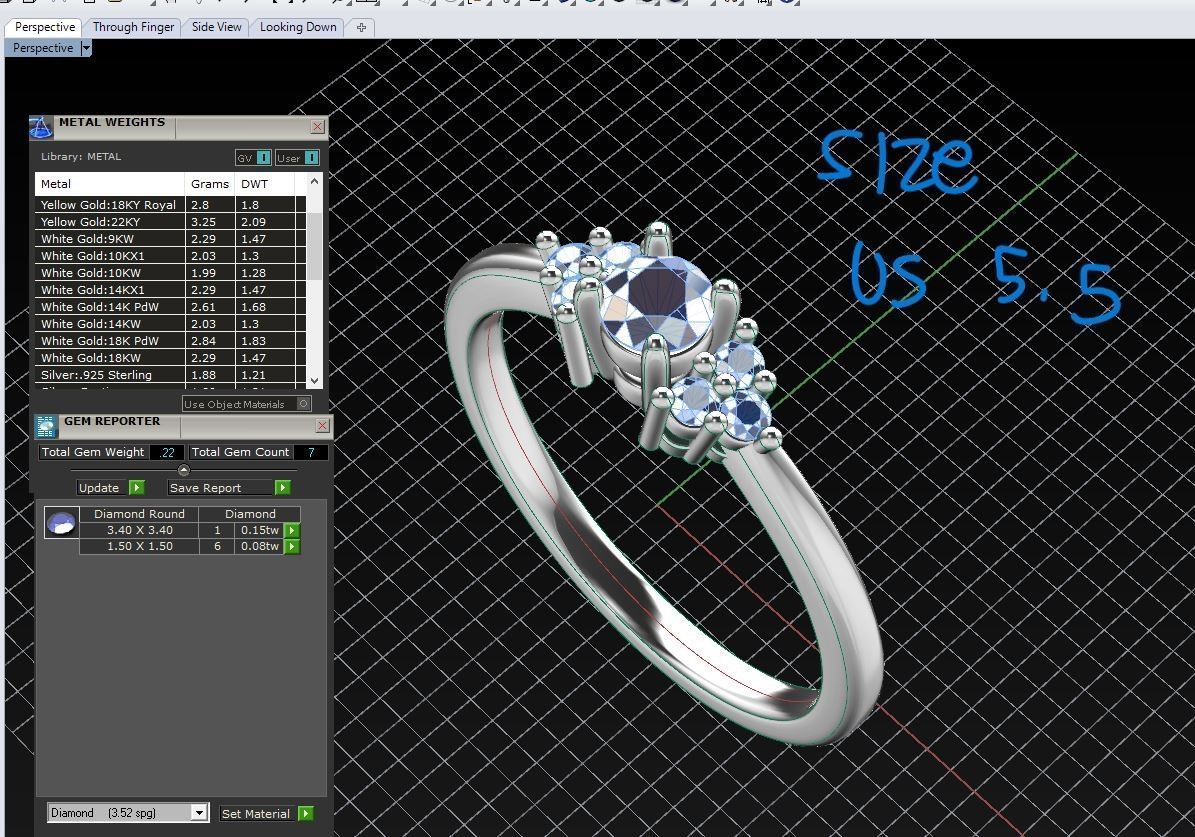Click the Grams column header

click(x=210, y=184)
